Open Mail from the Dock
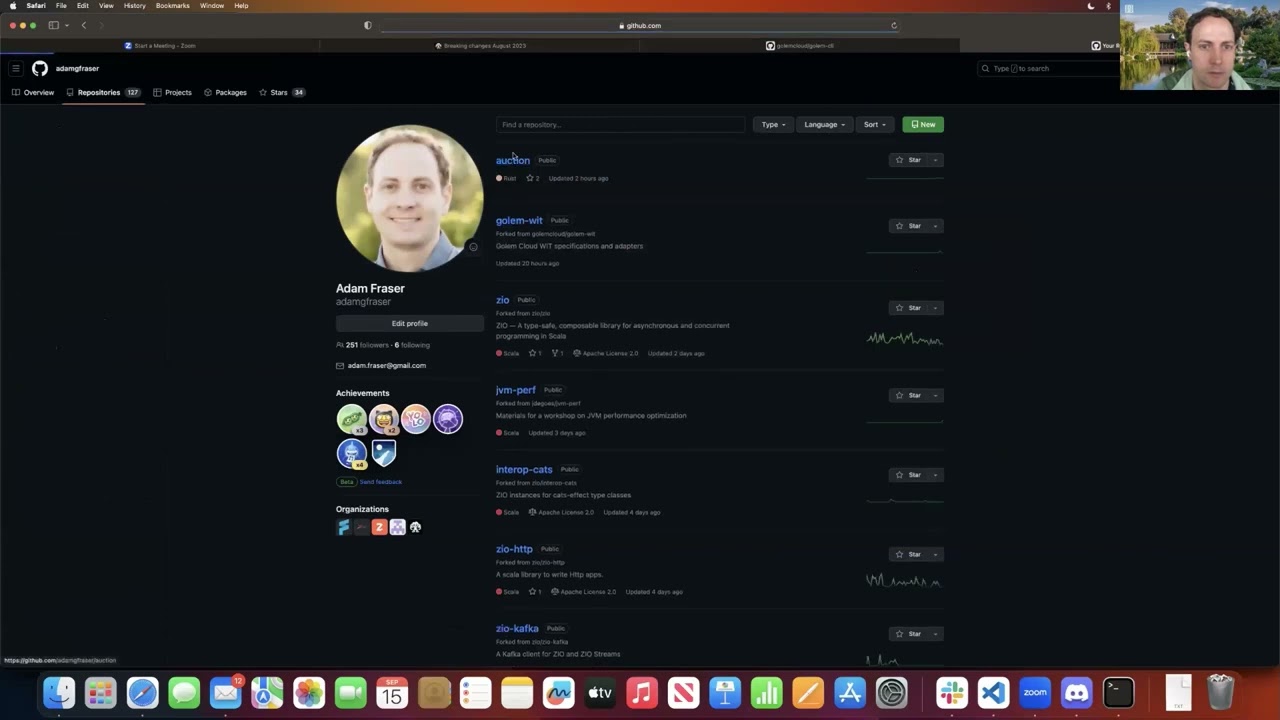The image size is (1280, 720). pos(226,692)
